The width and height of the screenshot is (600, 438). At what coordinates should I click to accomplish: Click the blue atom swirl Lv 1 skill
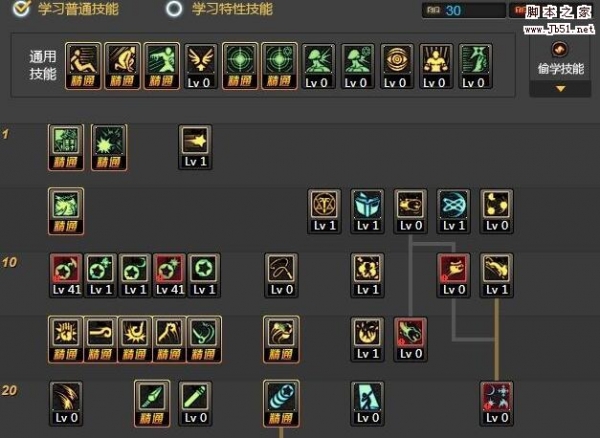pyautogui.click(x=453, y=211)
